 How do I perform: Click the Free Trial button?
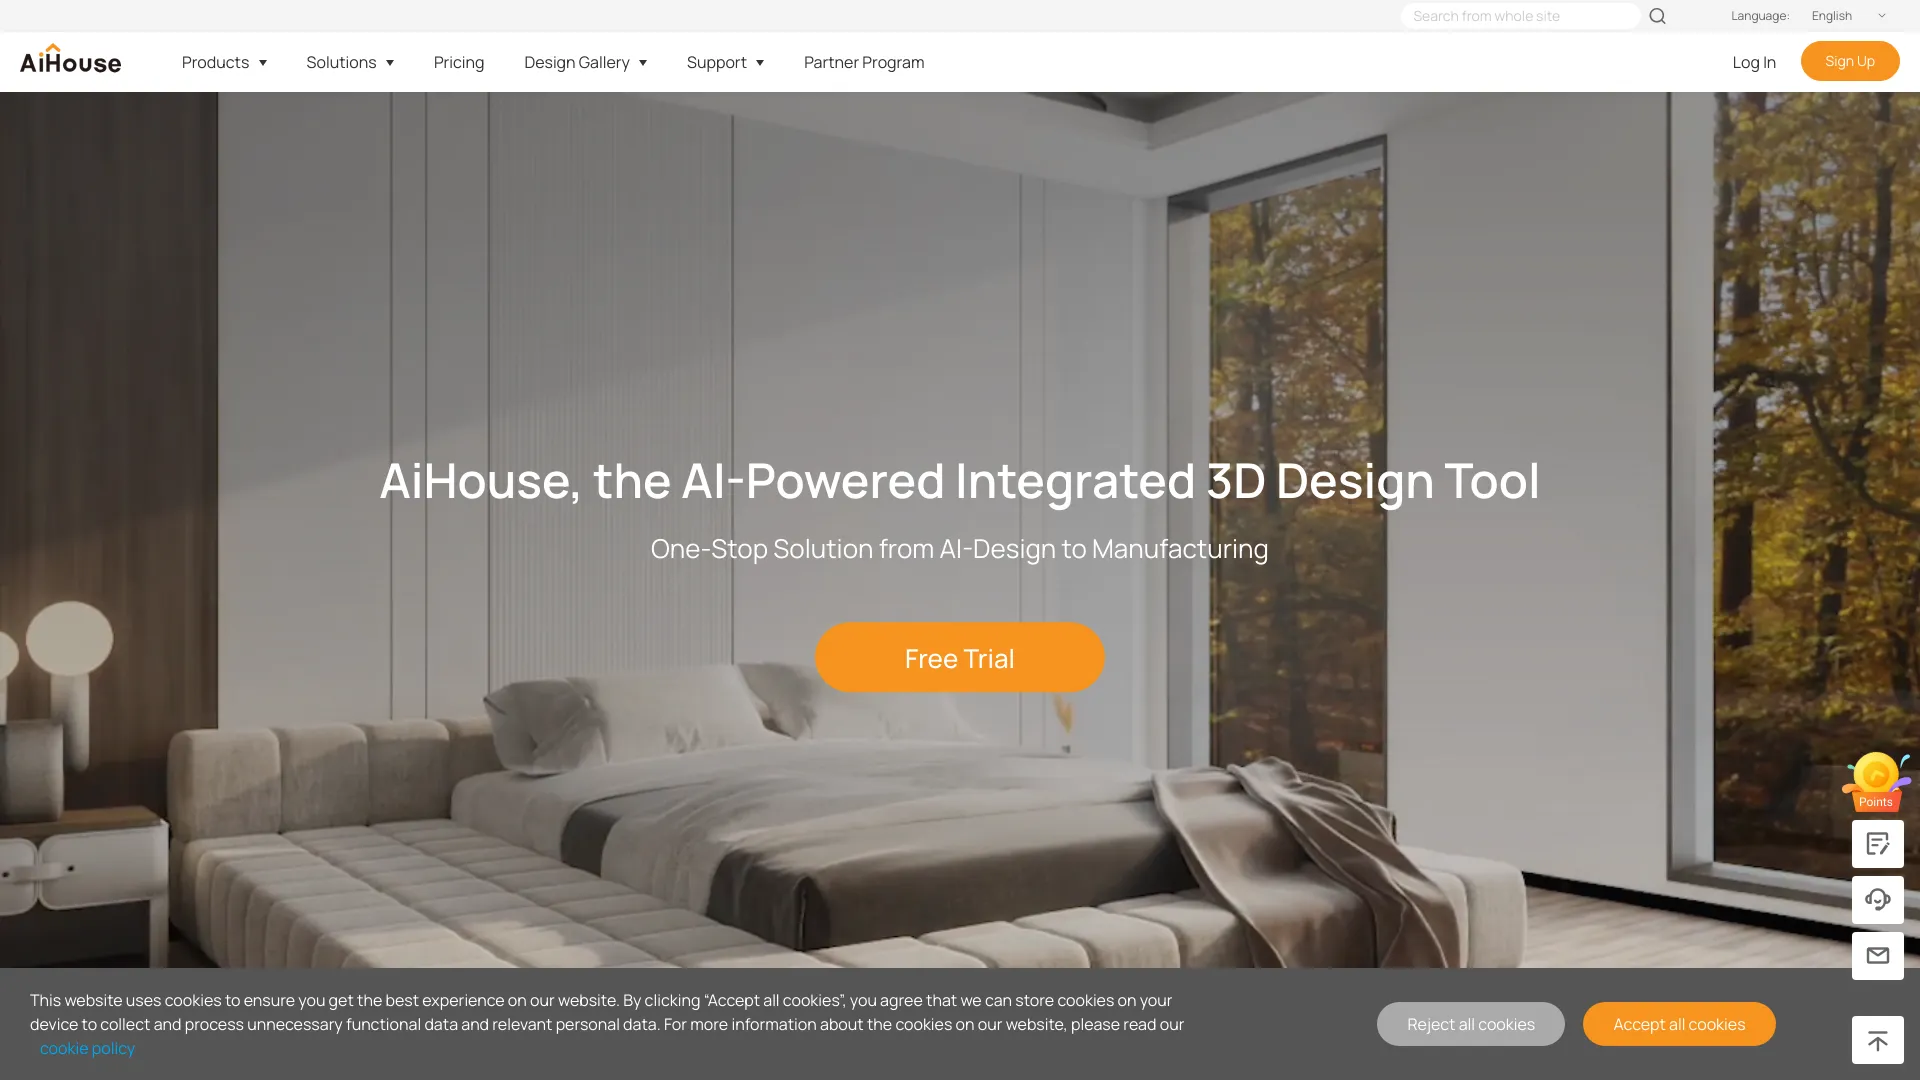point(959,657)
